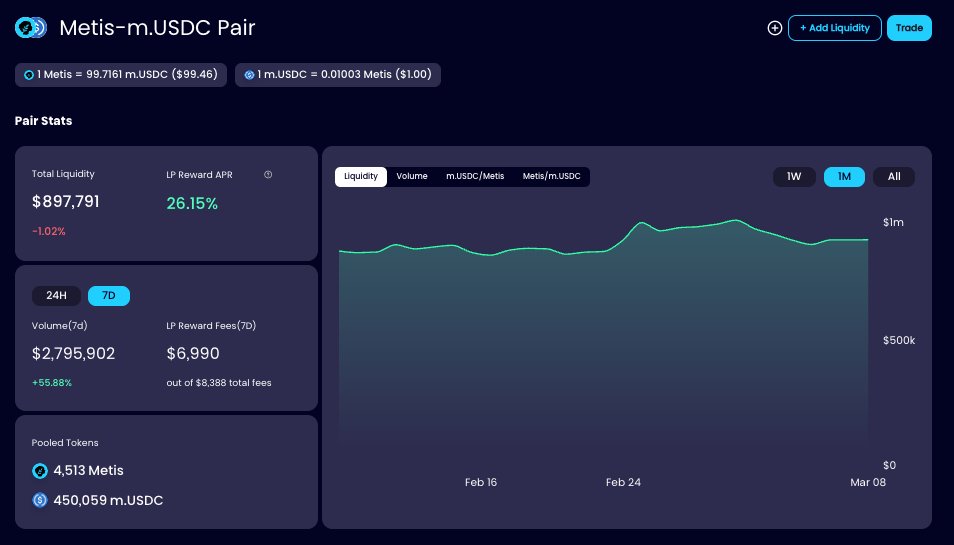954x545 pixels.
Task: Click the Mar 08 axis label
Action: coord(868,482)
